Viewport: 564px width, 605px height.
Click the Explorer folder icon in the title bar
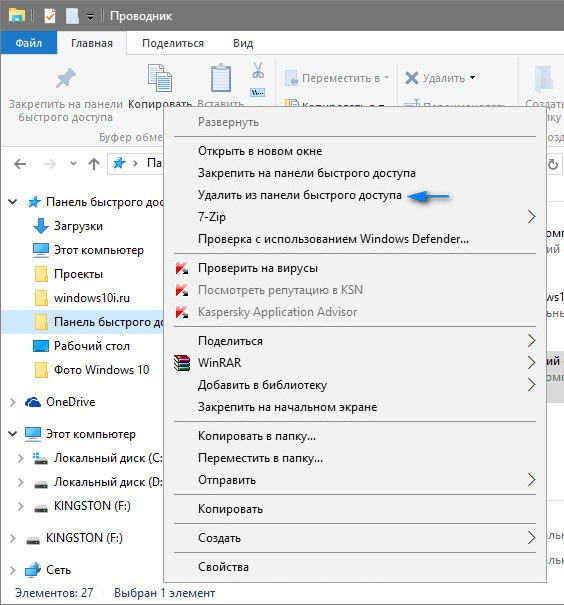click(x=17, y=16)
